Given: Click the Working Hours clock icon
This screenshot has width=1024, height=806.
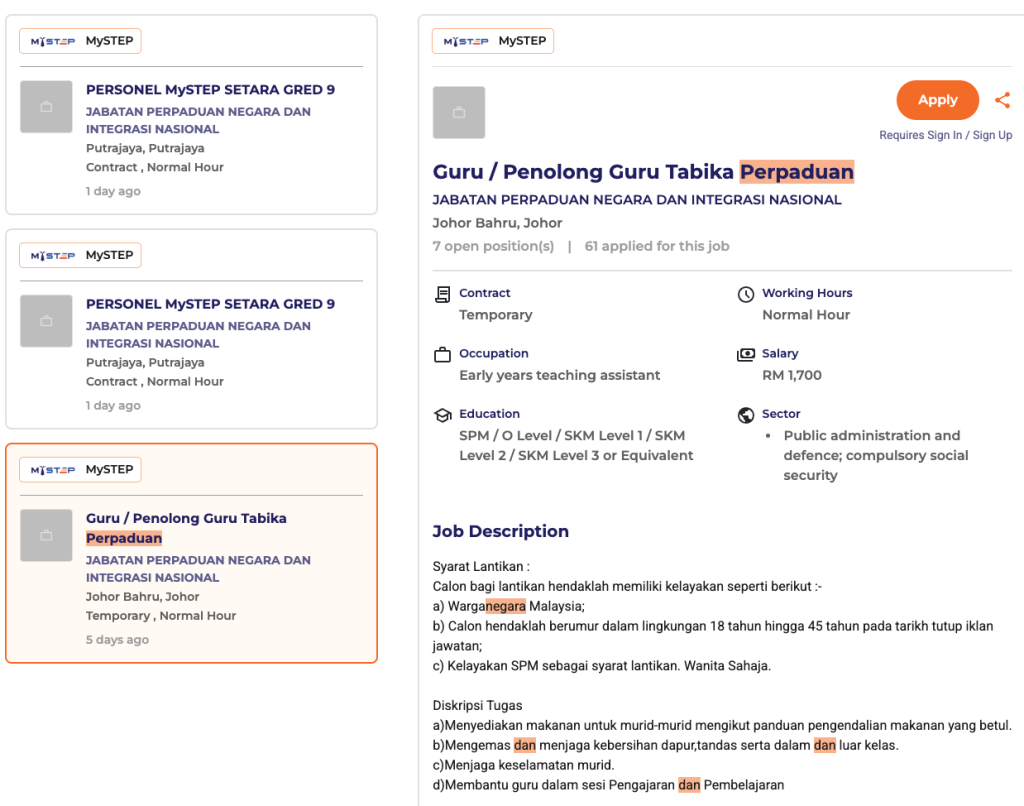Looking at the screenshot, I should [745, 294].
